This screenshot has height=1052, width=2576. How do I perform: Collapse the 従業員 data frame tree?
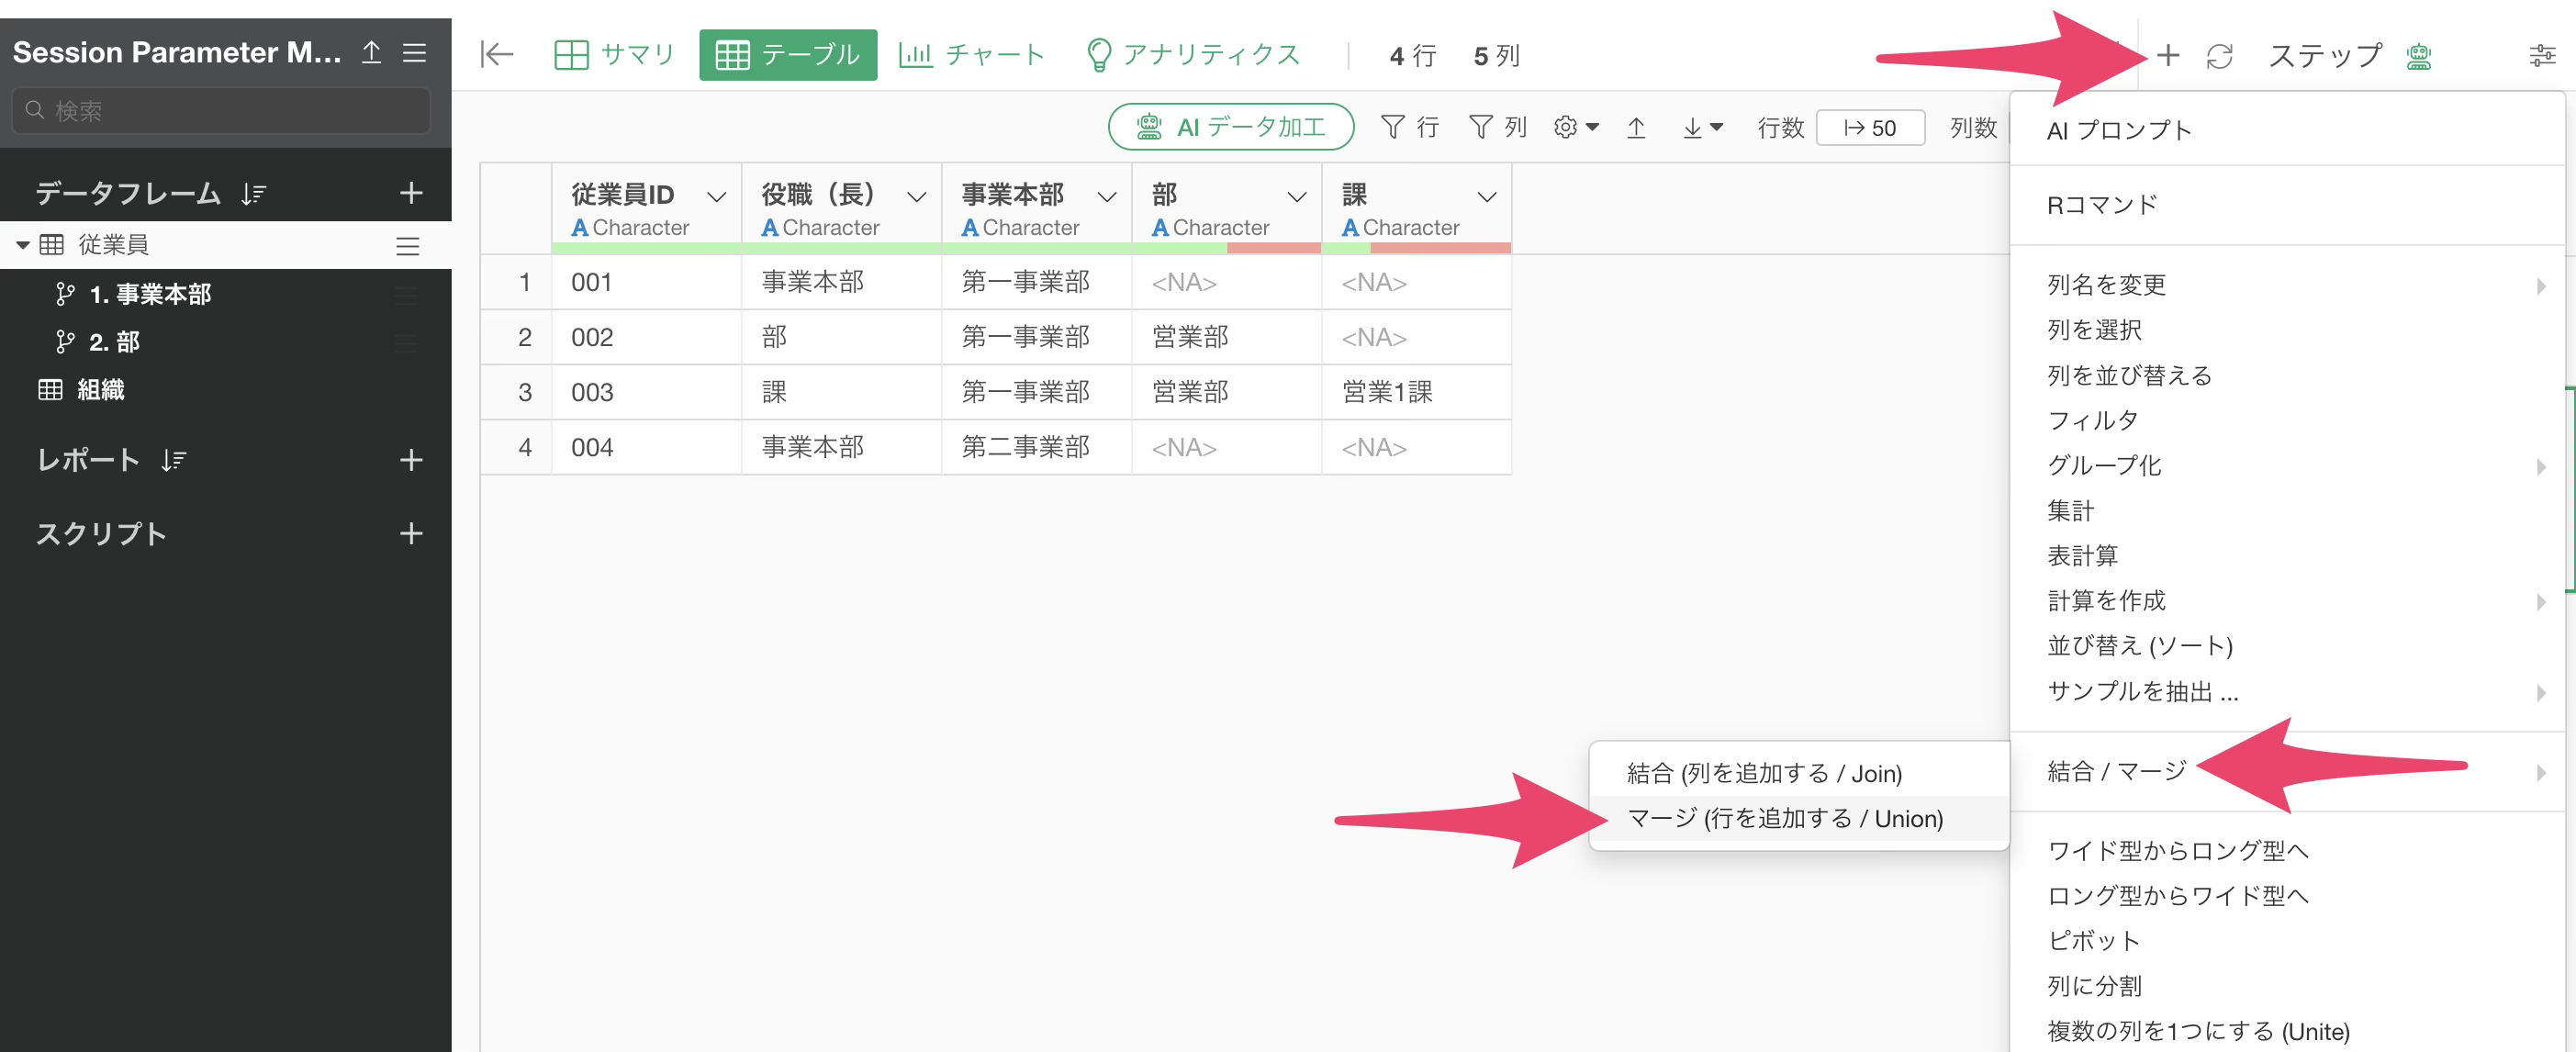(22, 245)
